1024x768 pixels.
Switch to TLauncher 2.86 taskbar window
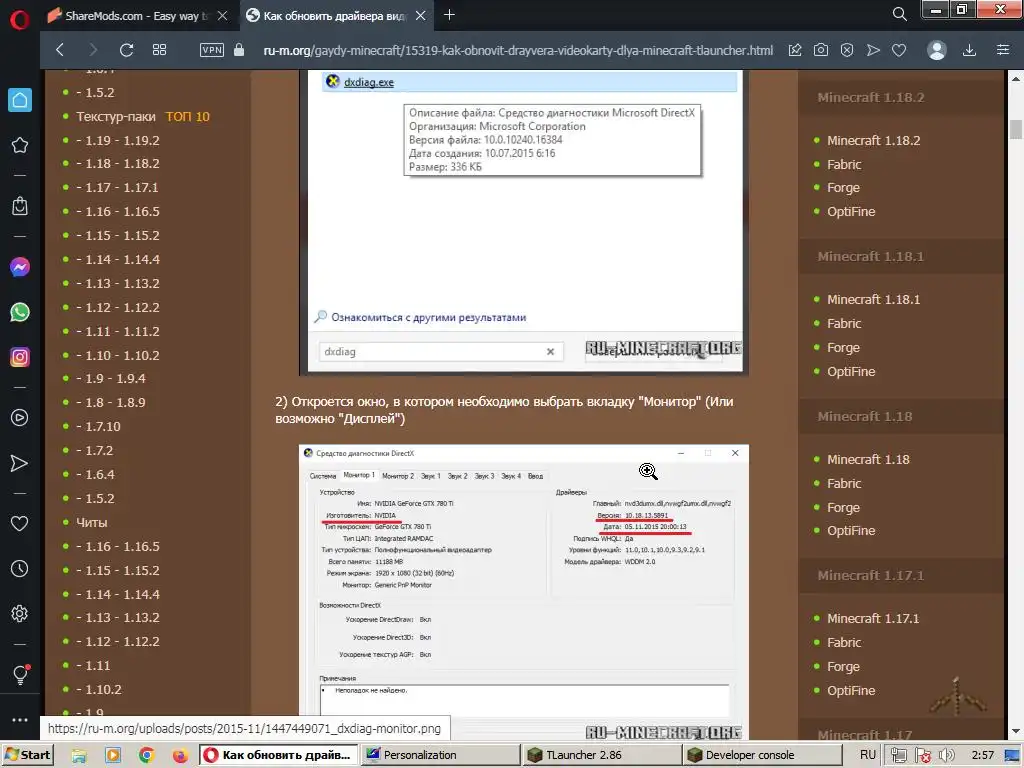(601, 755)
